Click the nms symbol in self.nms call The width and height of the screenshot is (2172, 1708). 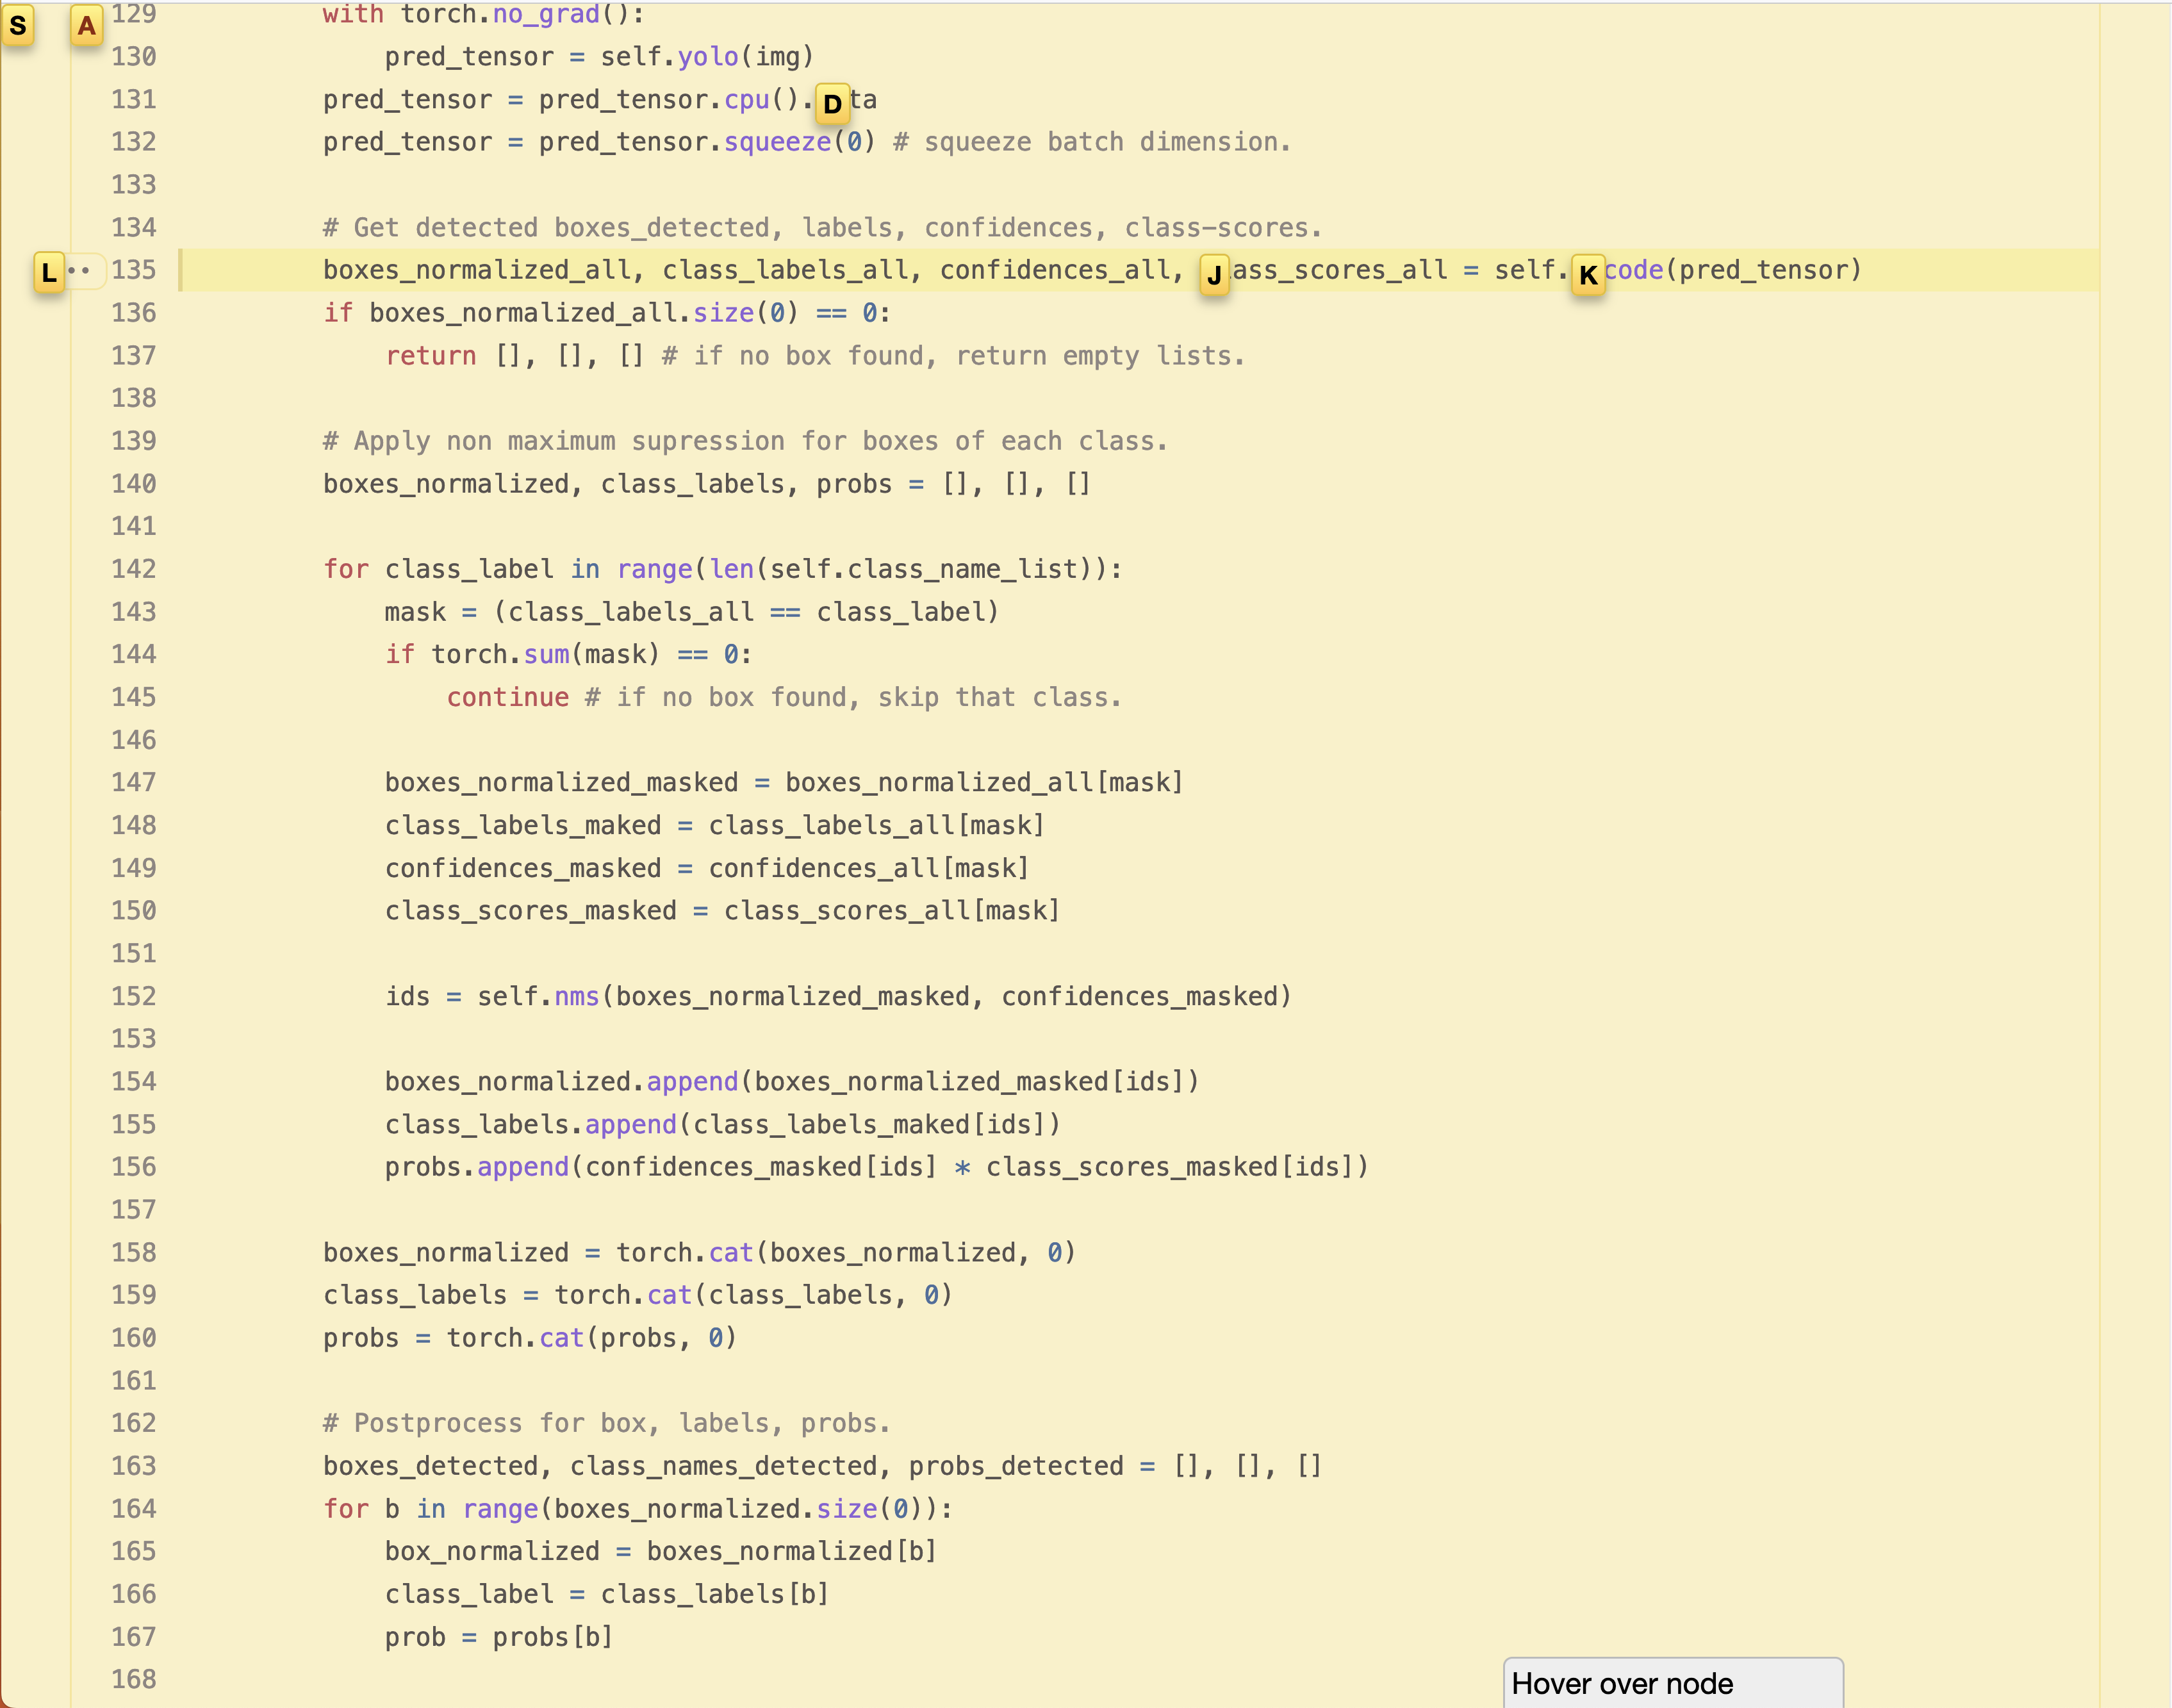(577, 996)
